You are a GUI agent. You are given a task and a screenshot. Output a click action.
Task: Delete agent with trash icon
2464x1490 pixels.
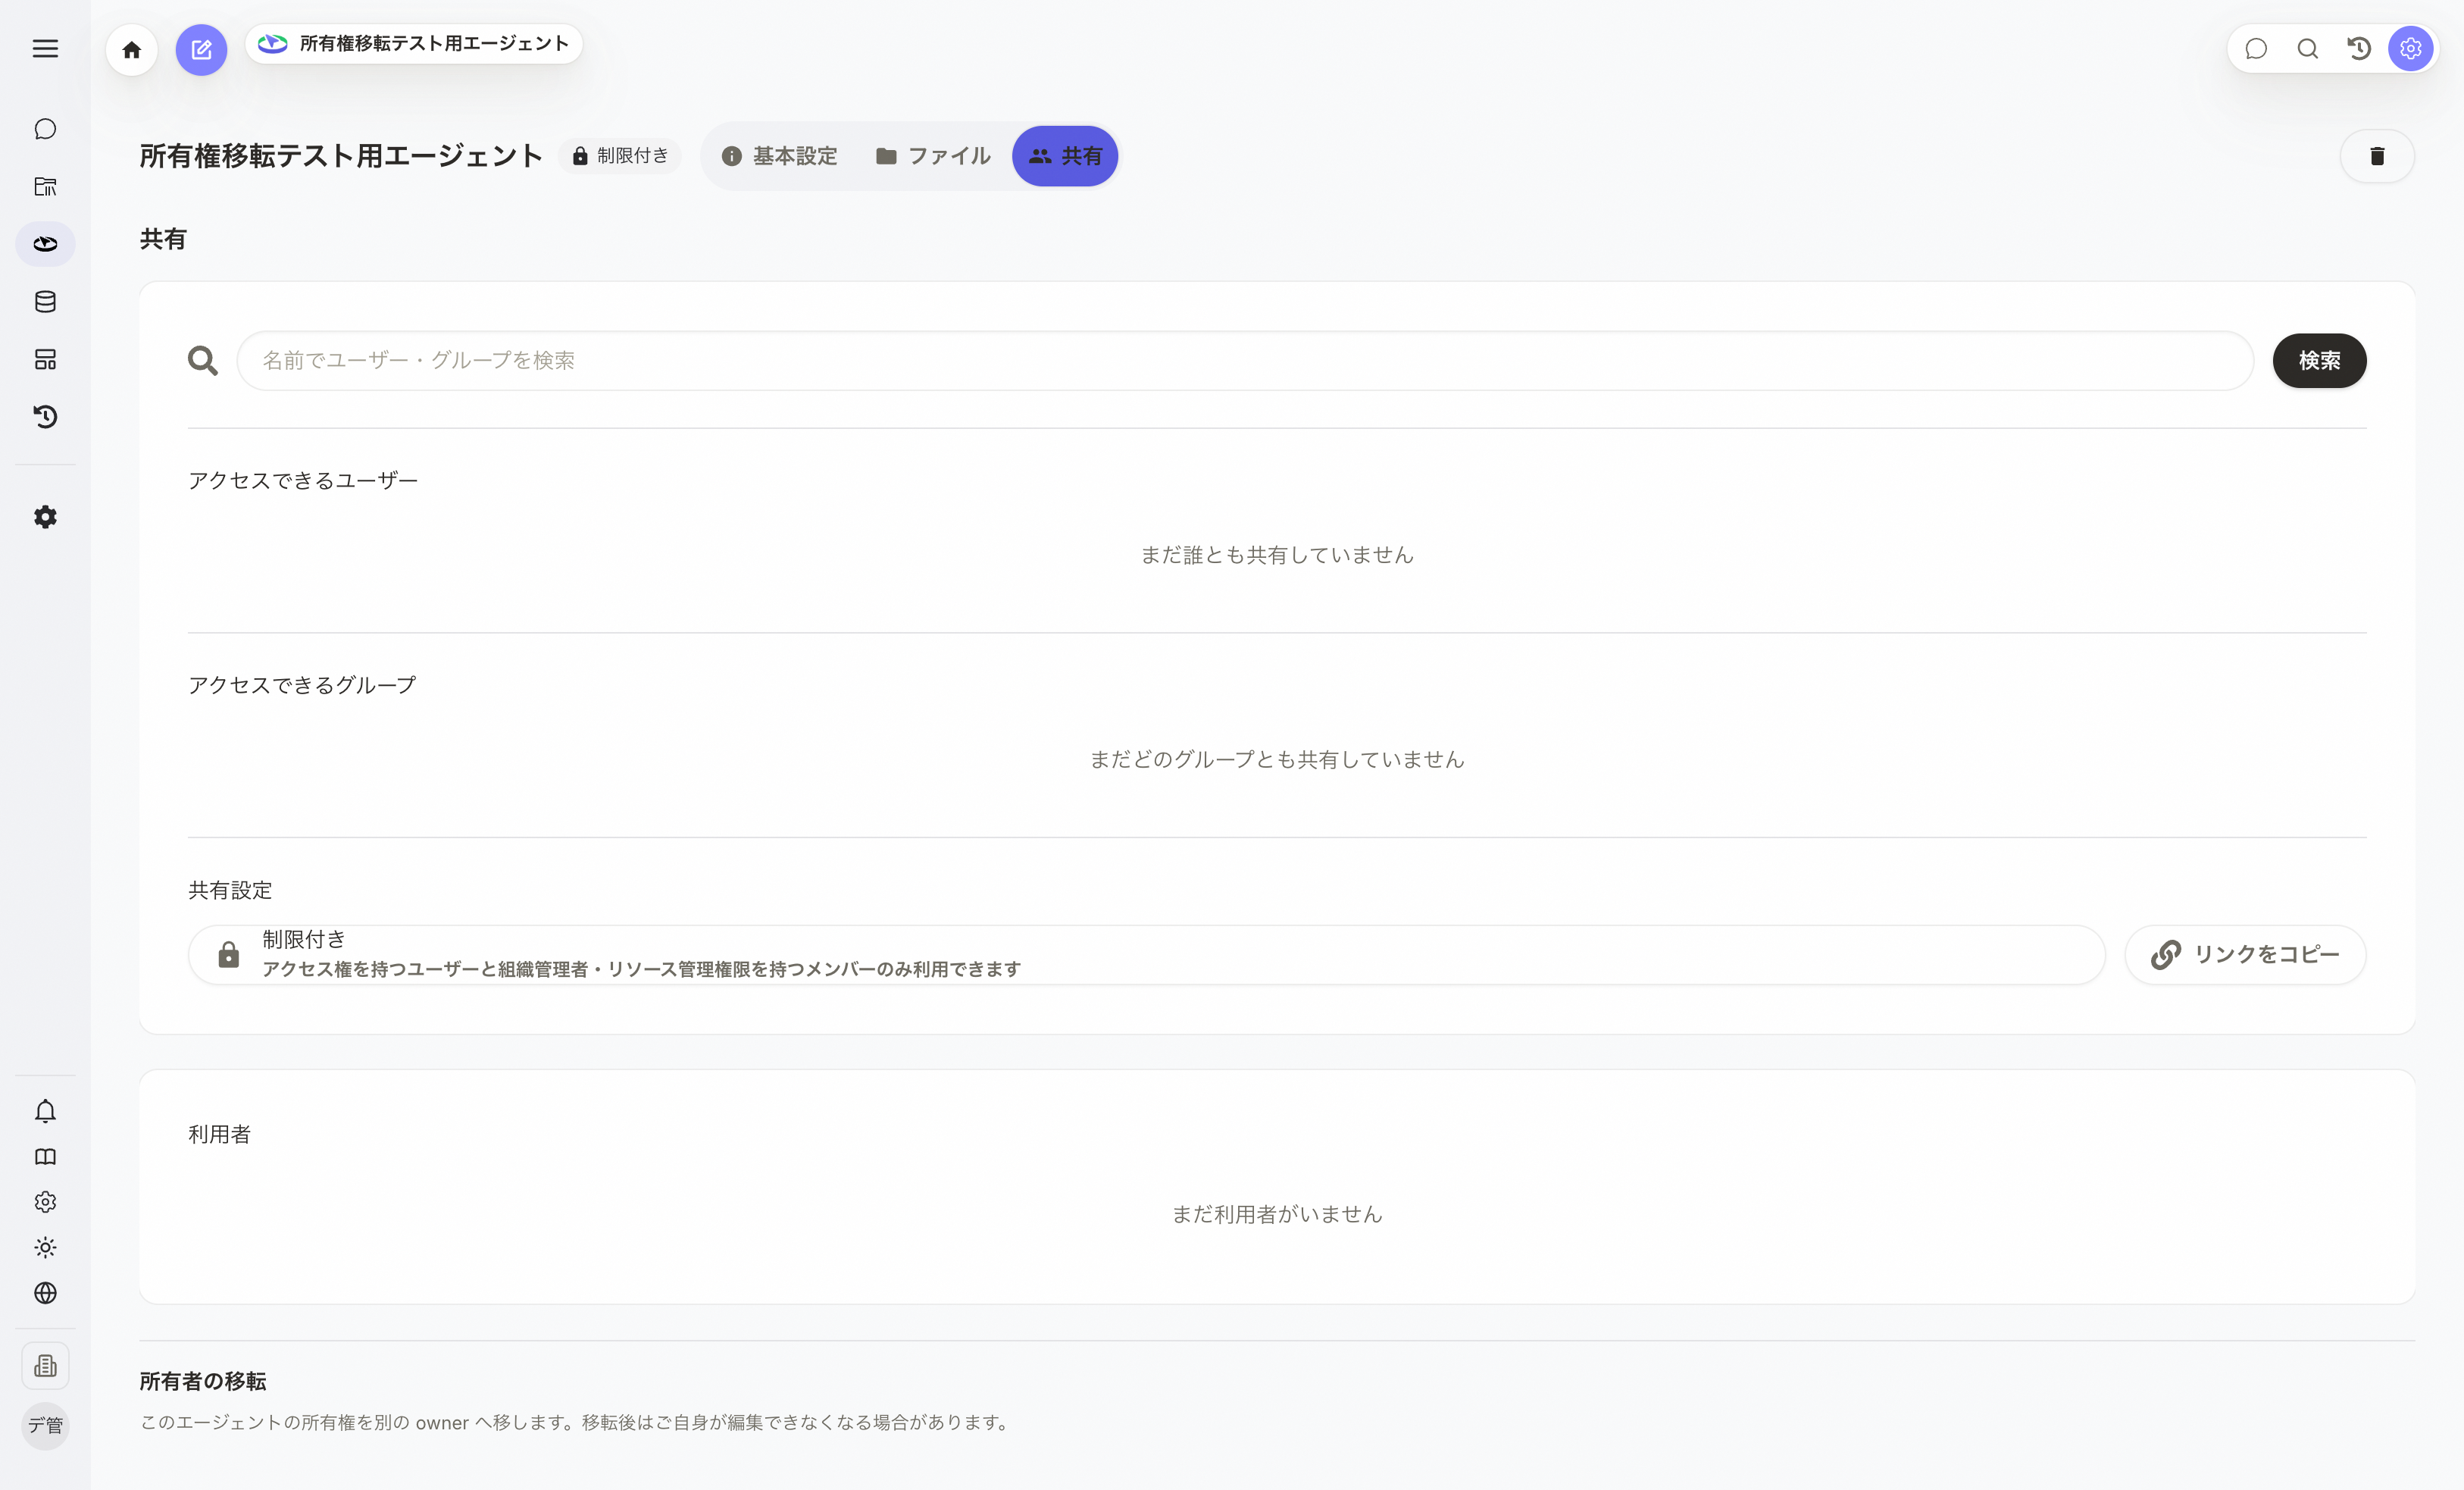(x=2377, y=156)
